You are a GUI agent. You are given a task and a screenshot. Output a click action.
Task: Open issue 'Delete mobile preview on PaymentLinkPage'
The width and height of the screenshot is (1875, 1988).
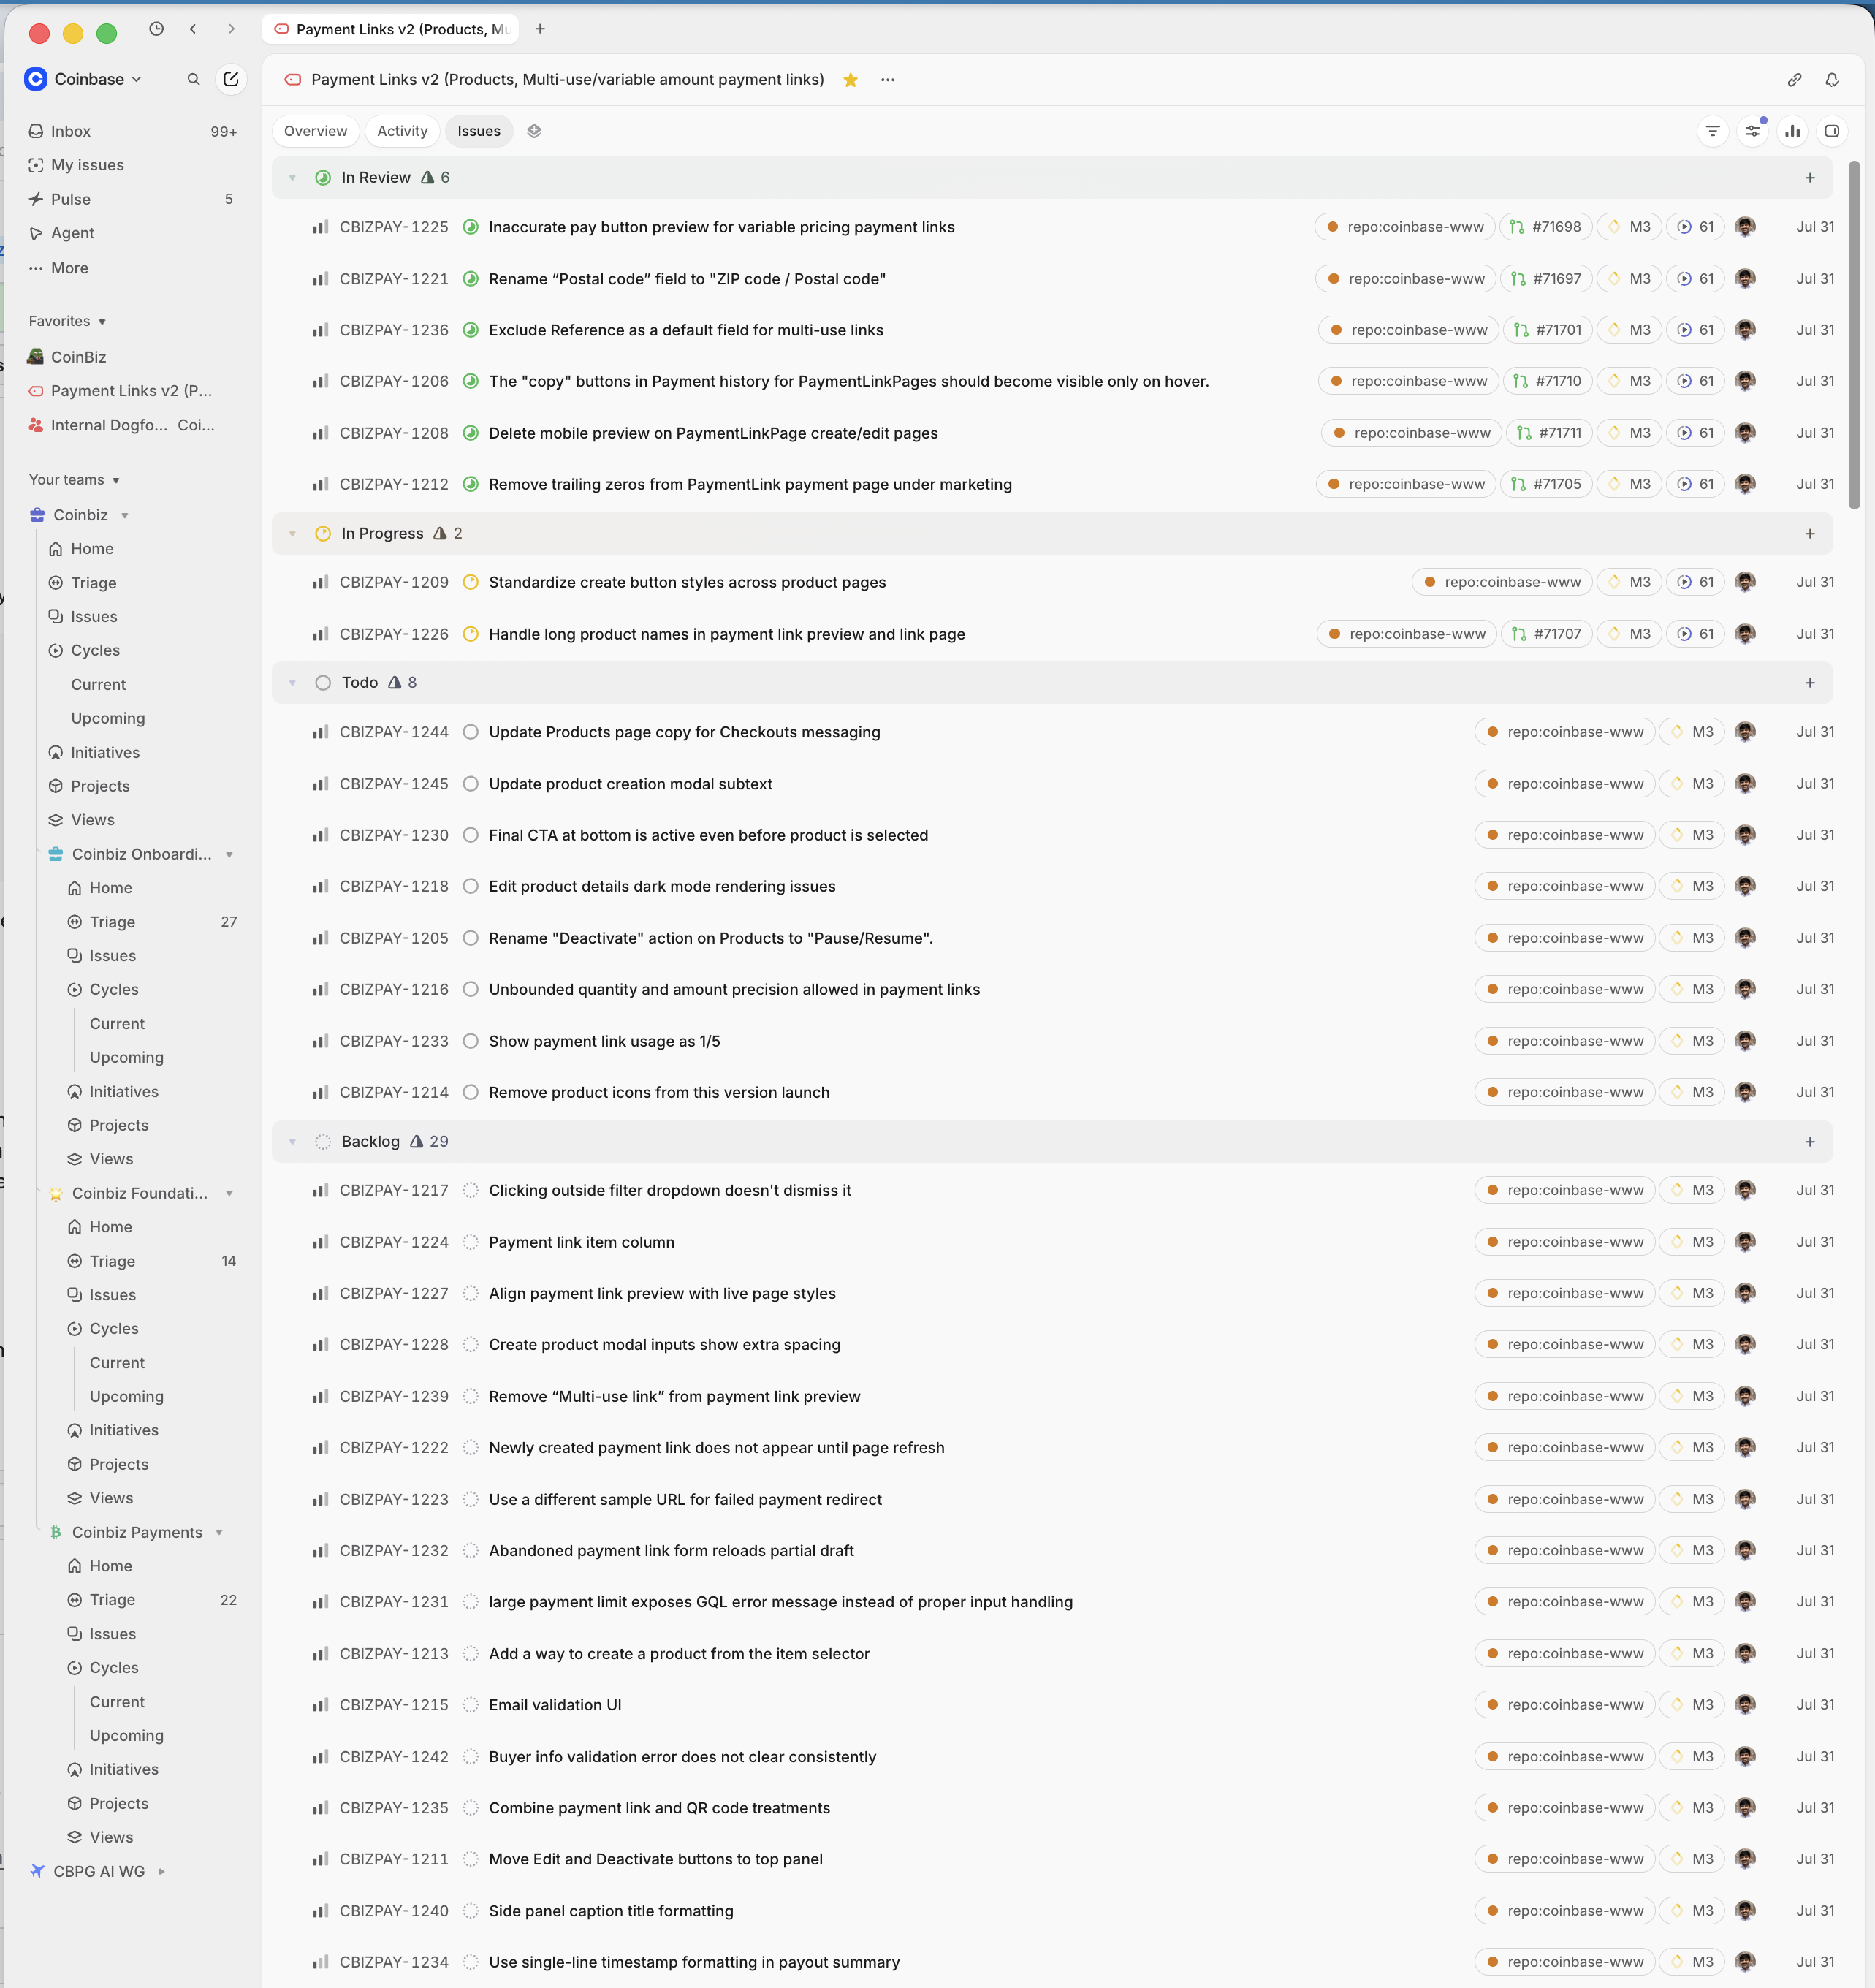click(x=713, y=433)
